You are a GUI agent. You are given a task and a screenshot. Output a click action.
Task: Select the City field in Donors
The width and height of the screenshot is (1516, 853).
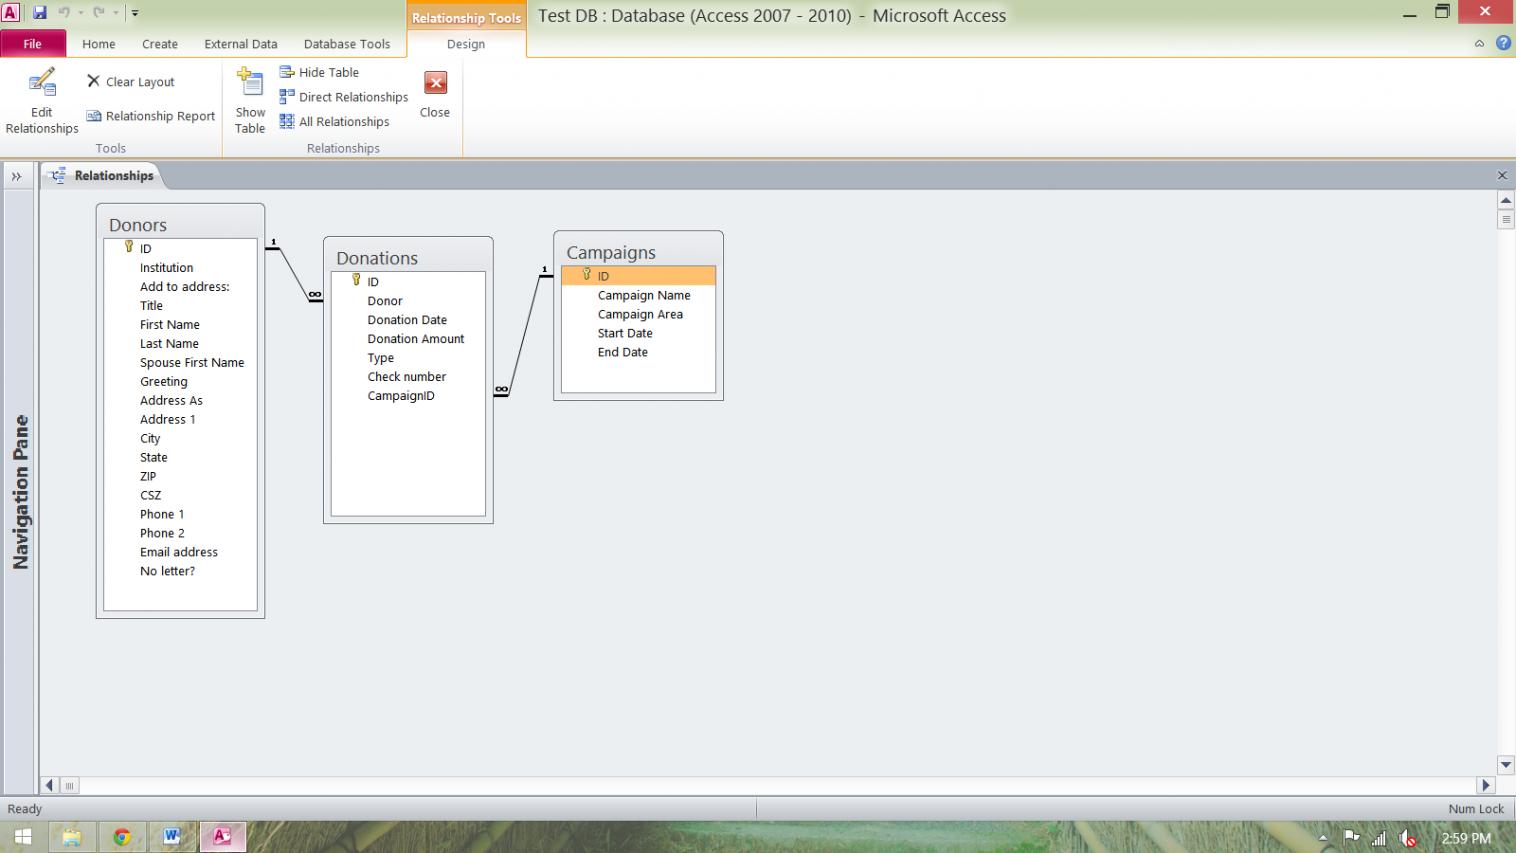180,439
